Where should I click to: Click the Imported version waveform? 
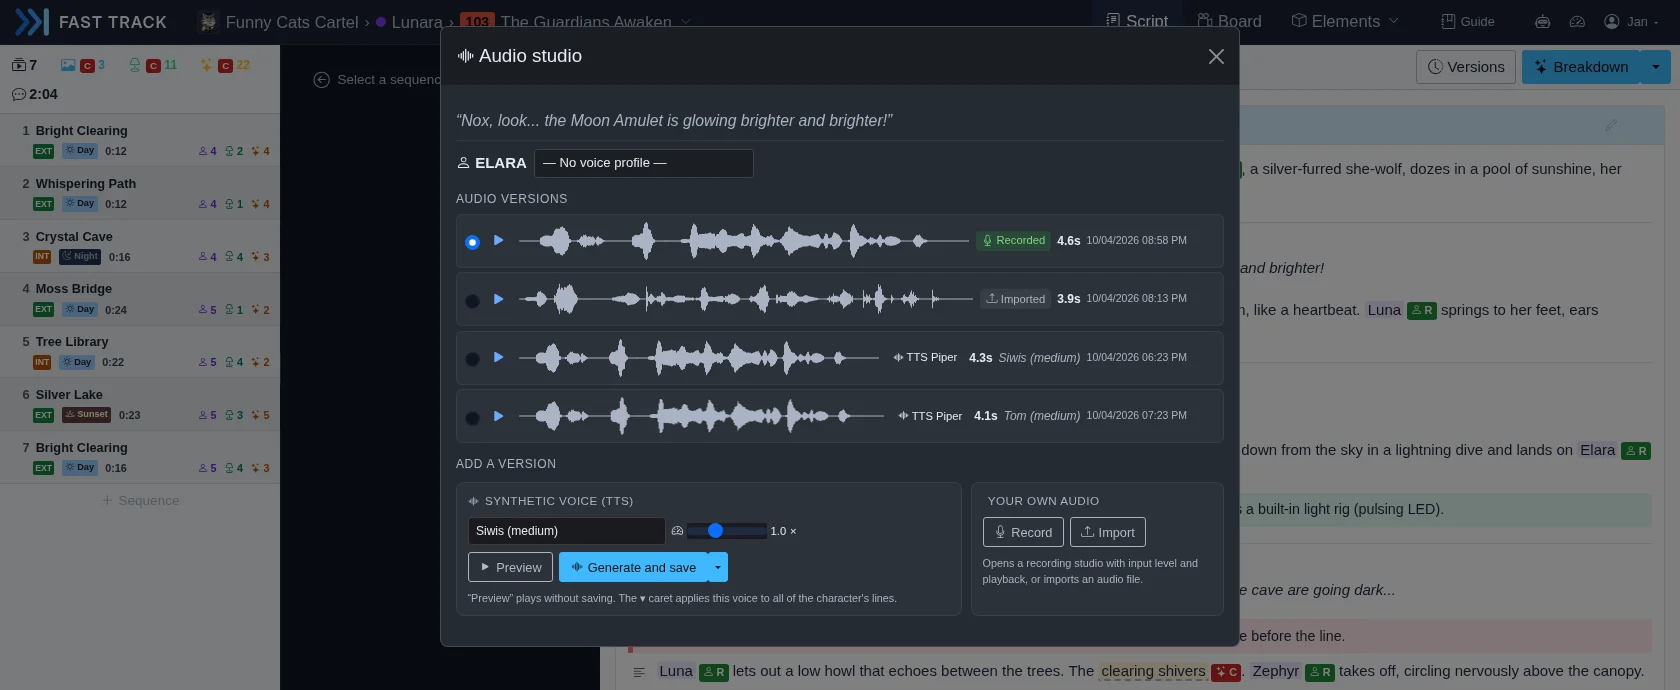[745, 299]
